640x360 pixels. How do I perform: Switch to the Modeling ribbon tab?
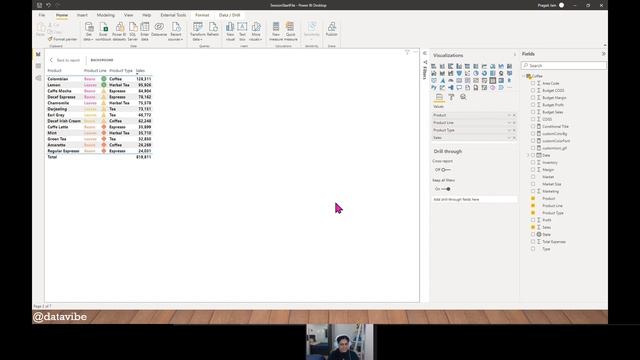click(106, 15)
